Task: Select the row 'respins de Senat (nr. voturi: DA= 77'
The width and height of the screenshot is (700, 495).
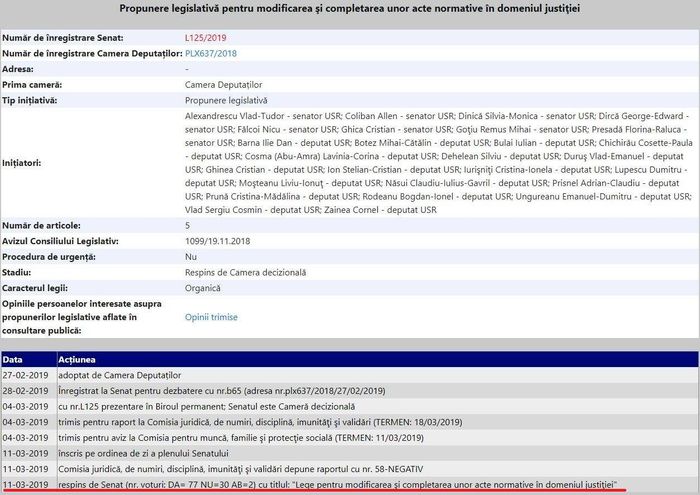Action: 378,485
